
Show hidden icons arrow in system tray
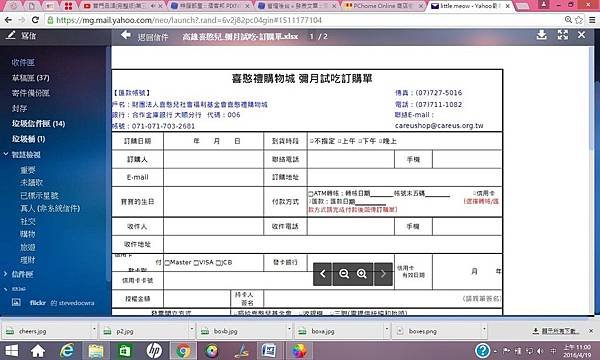click(x=496, y=351)
